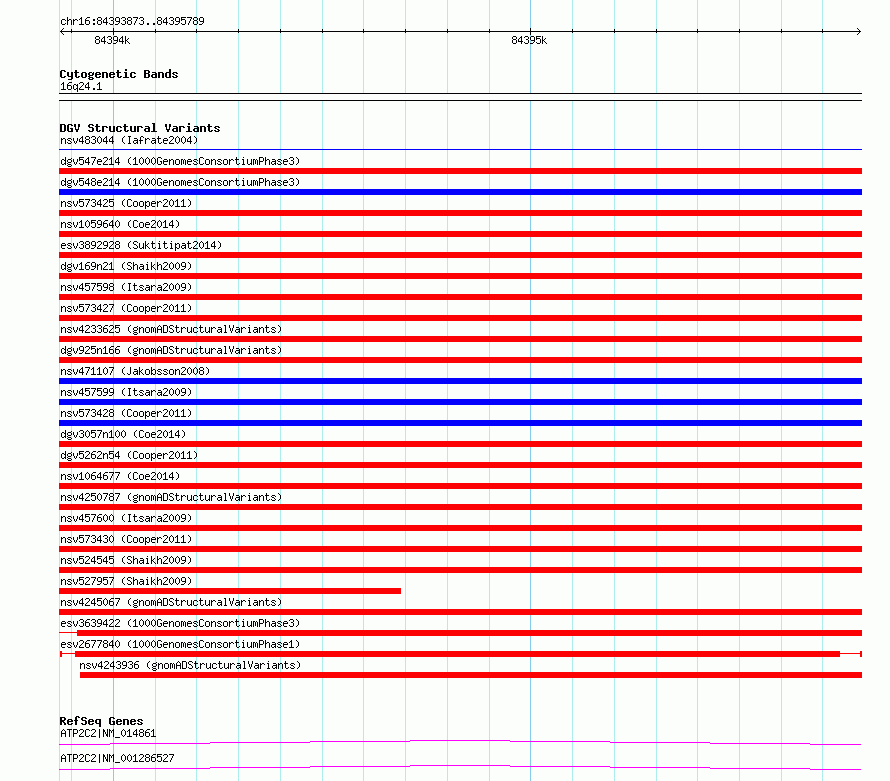Click the thin blue line under nsv483044
Viewport: 890px width, 781px height.
click(460, 150)
